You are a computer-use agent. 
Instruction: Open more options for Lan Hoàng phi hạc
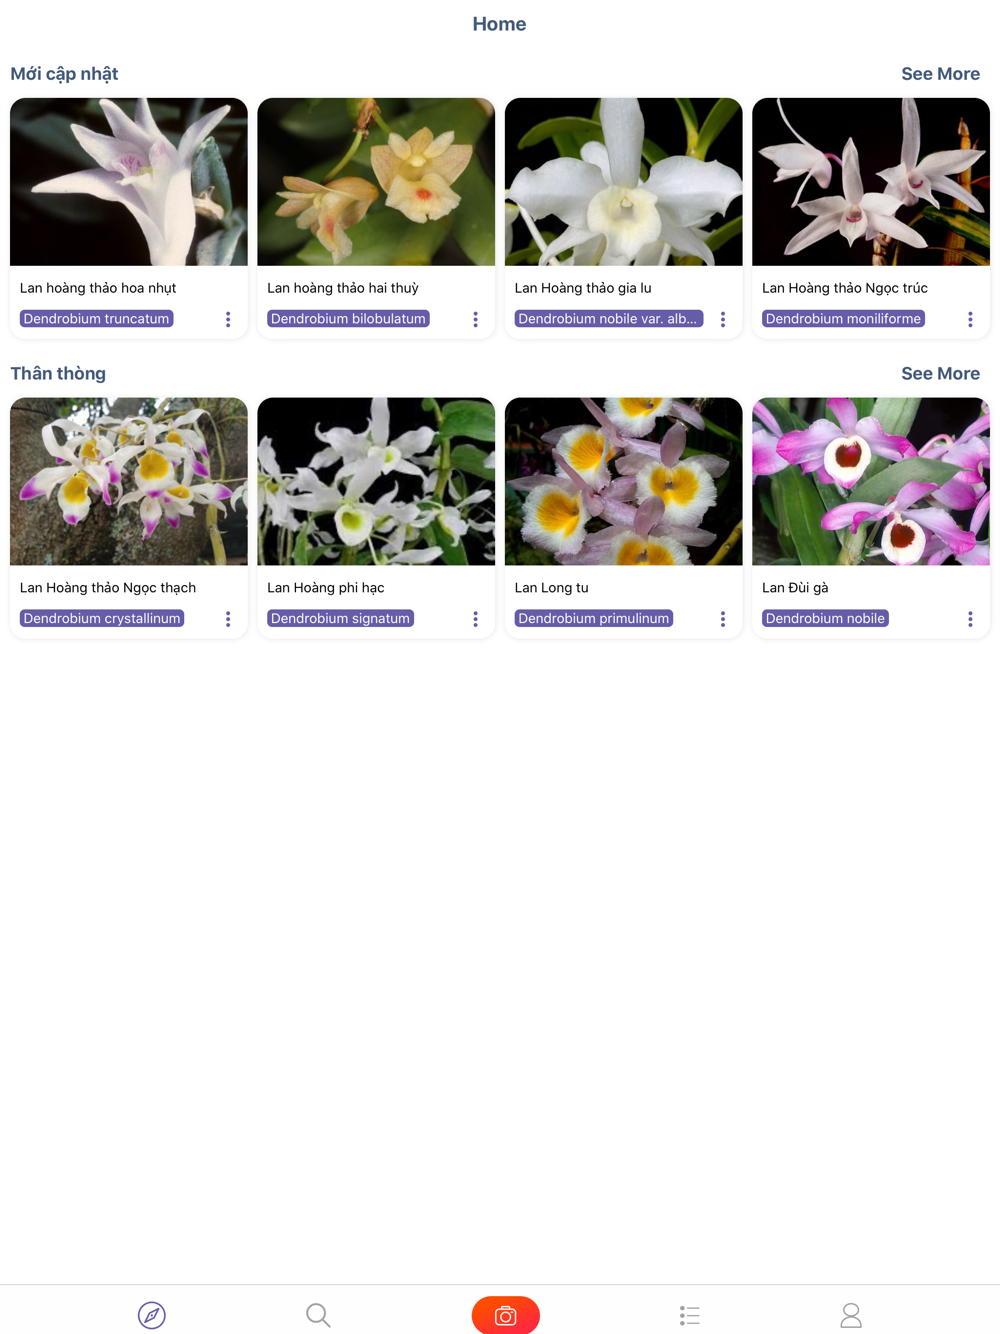pyautogui.click(x=475, y=619)
